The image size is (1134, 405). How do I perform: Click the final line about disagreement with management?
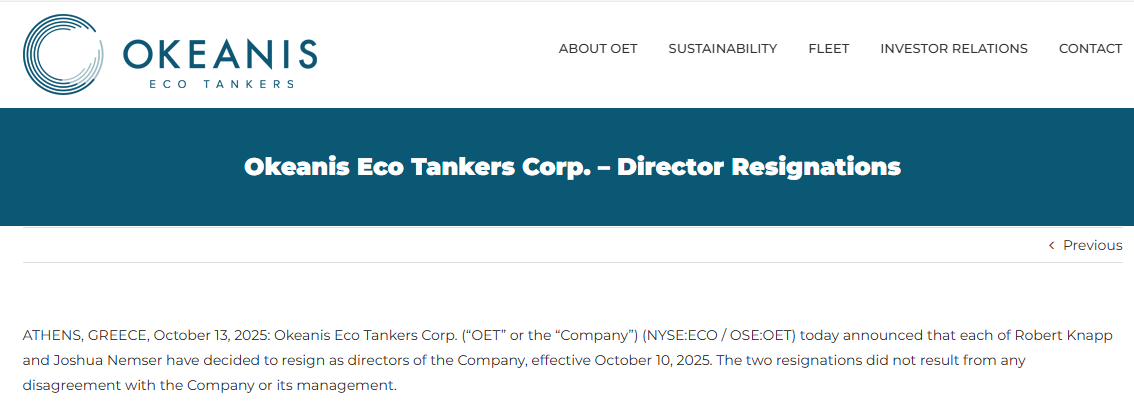pos(209,384)
